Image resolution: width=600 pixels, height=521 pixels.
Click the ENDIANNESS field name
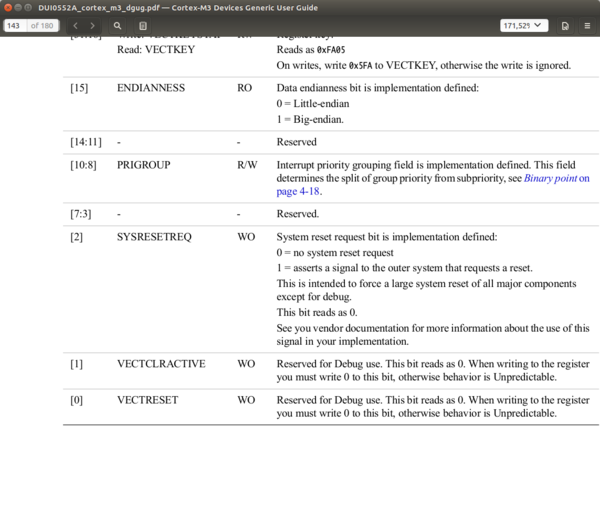(x=151, y=88)
